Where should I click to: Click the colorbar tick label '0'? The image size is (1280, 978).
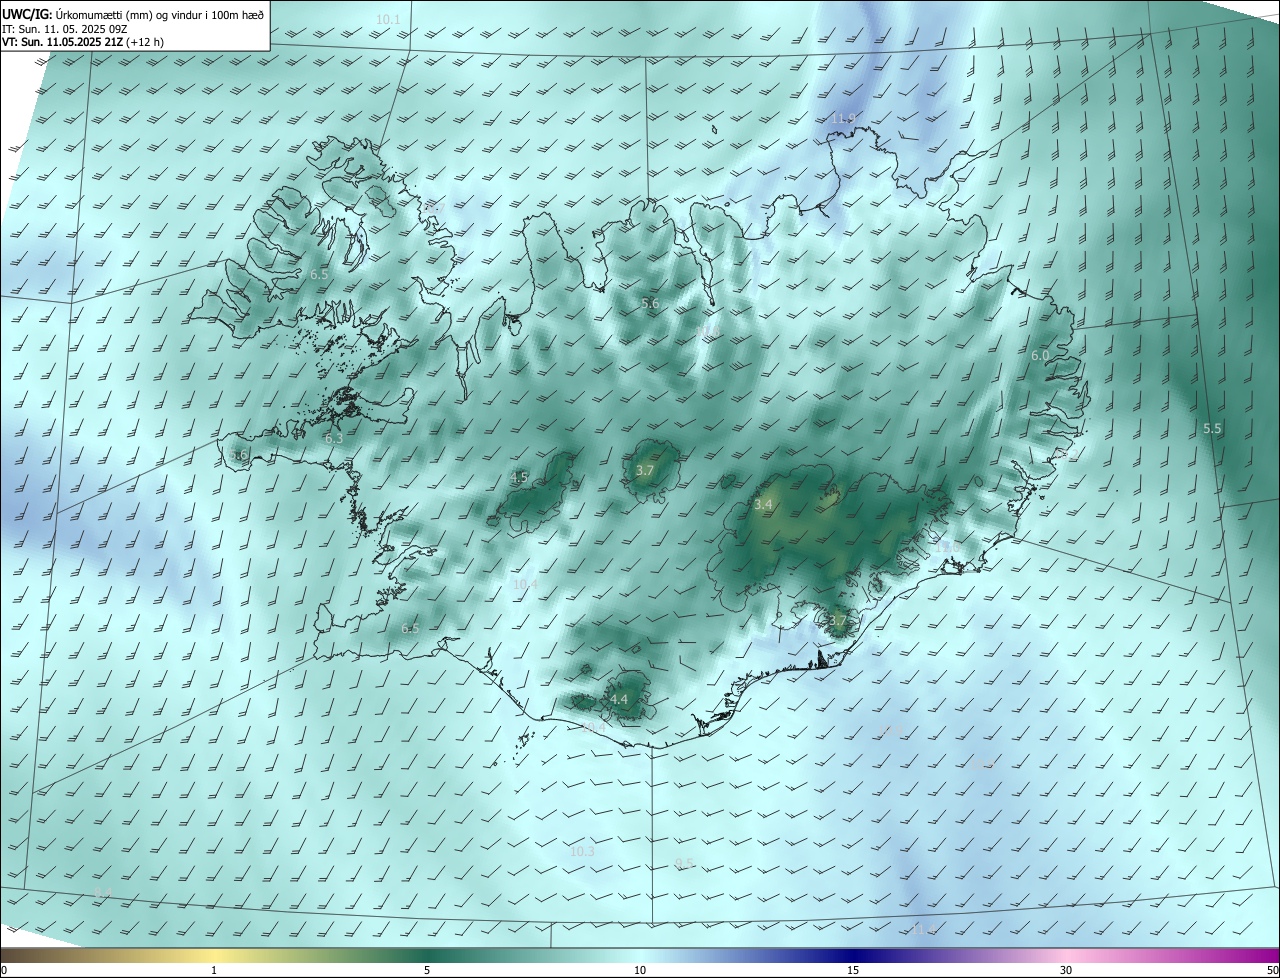coord(4,970)
